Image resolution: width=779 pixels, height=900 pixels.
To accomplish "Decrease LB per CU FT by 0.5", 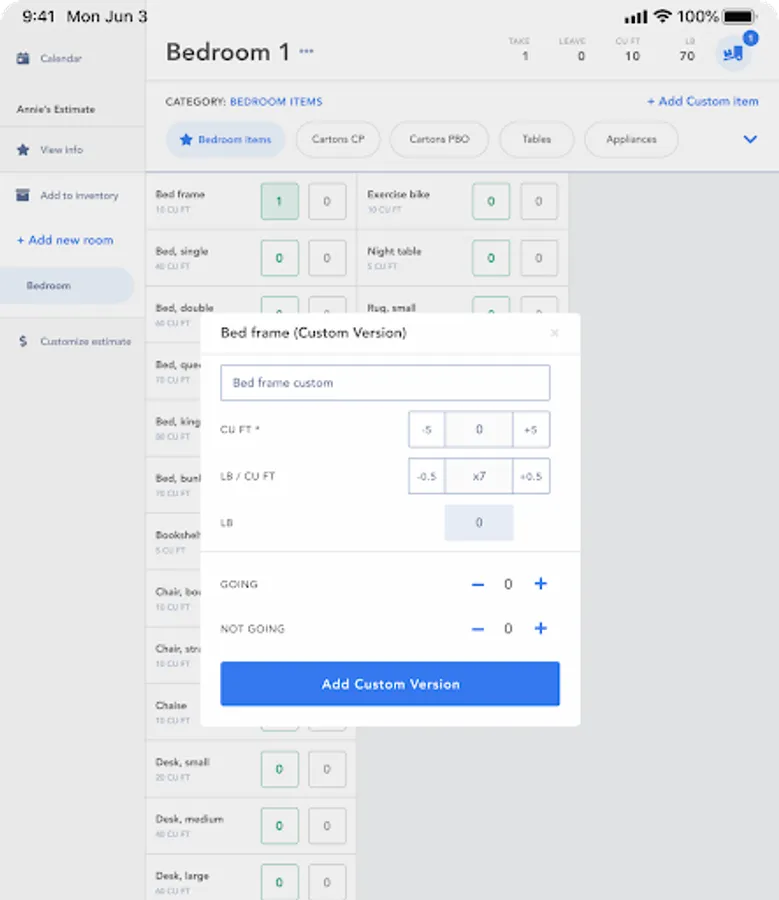I will click(x=427, y=476).
